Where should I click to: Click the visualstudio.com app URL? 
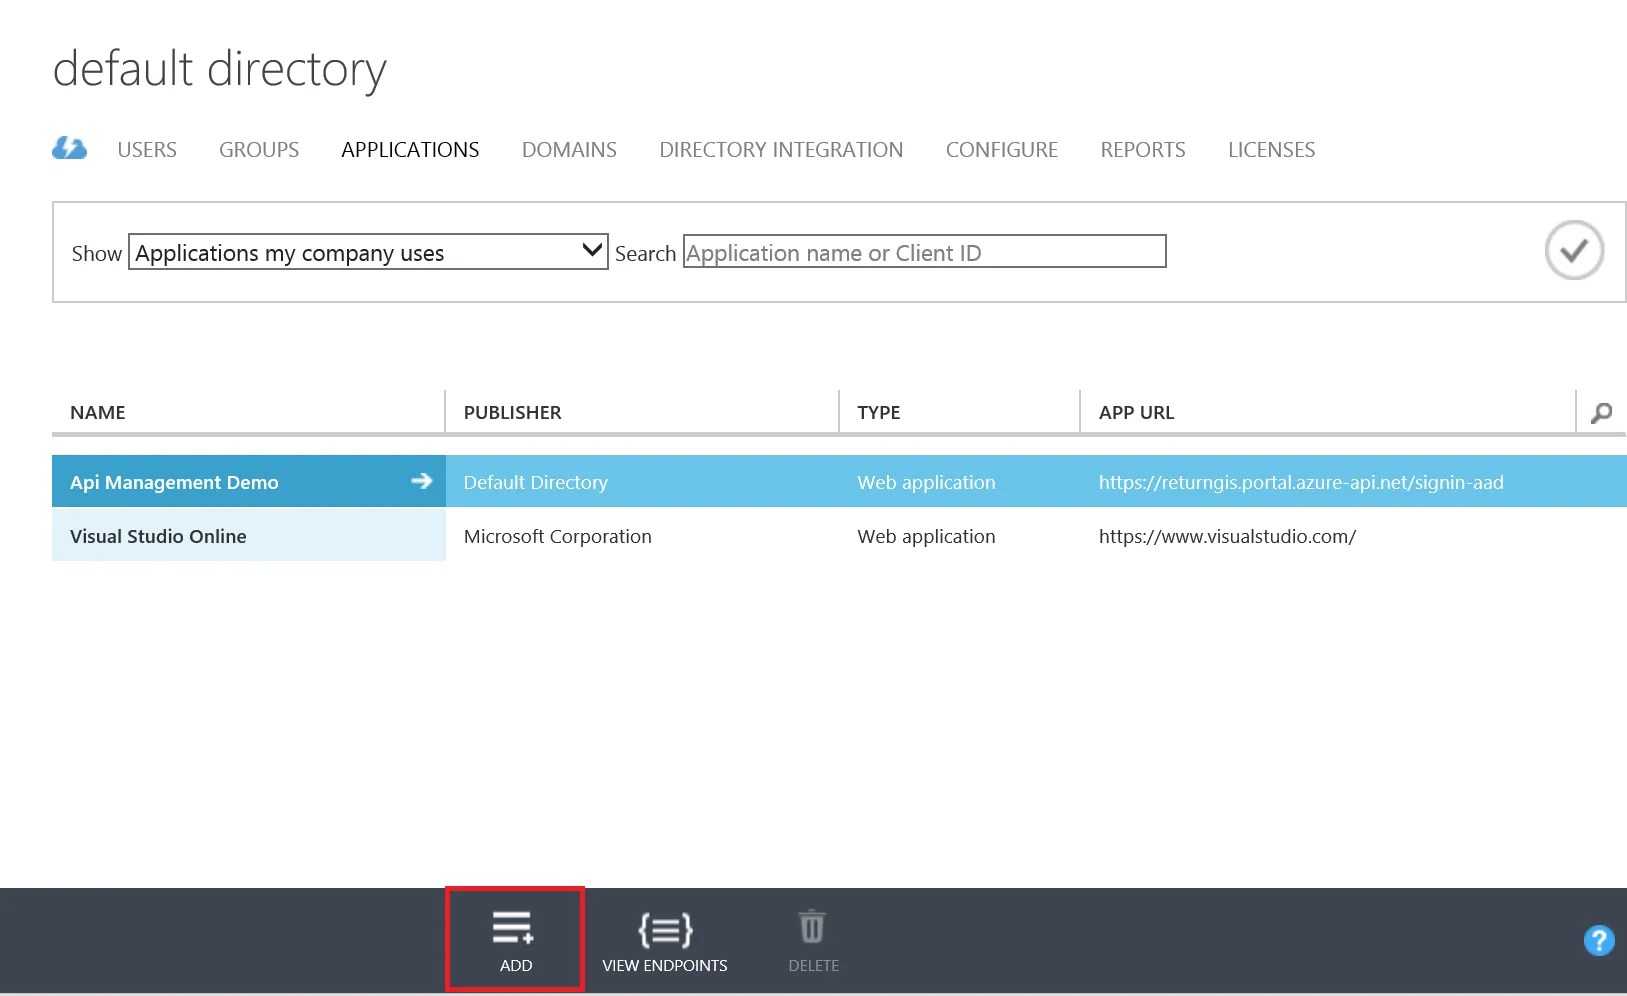click(x=1228, y=536)
